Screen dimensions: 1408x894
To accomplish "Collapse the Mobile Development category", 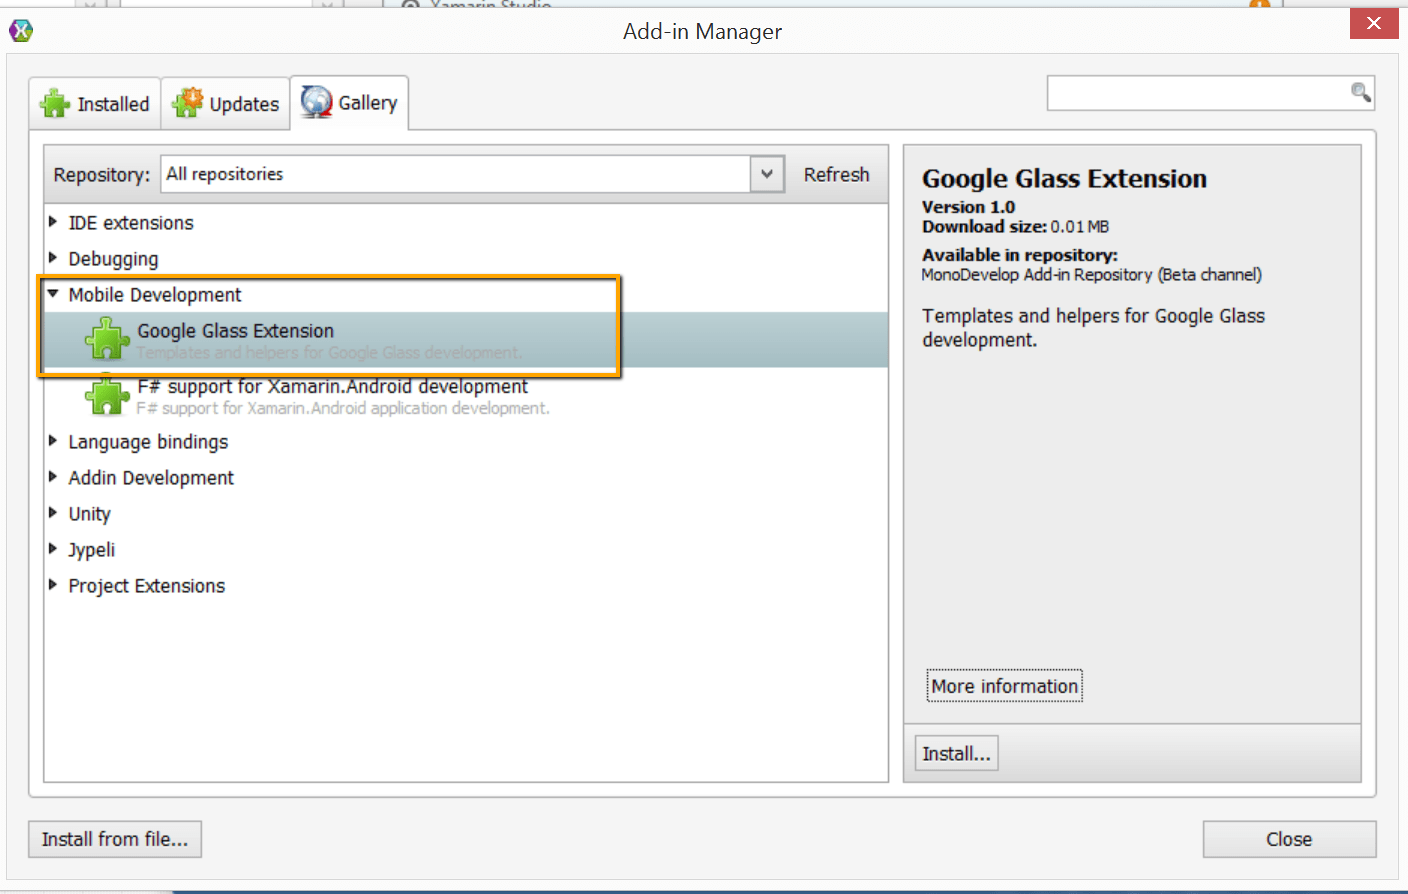I will (x=53, y=294).
